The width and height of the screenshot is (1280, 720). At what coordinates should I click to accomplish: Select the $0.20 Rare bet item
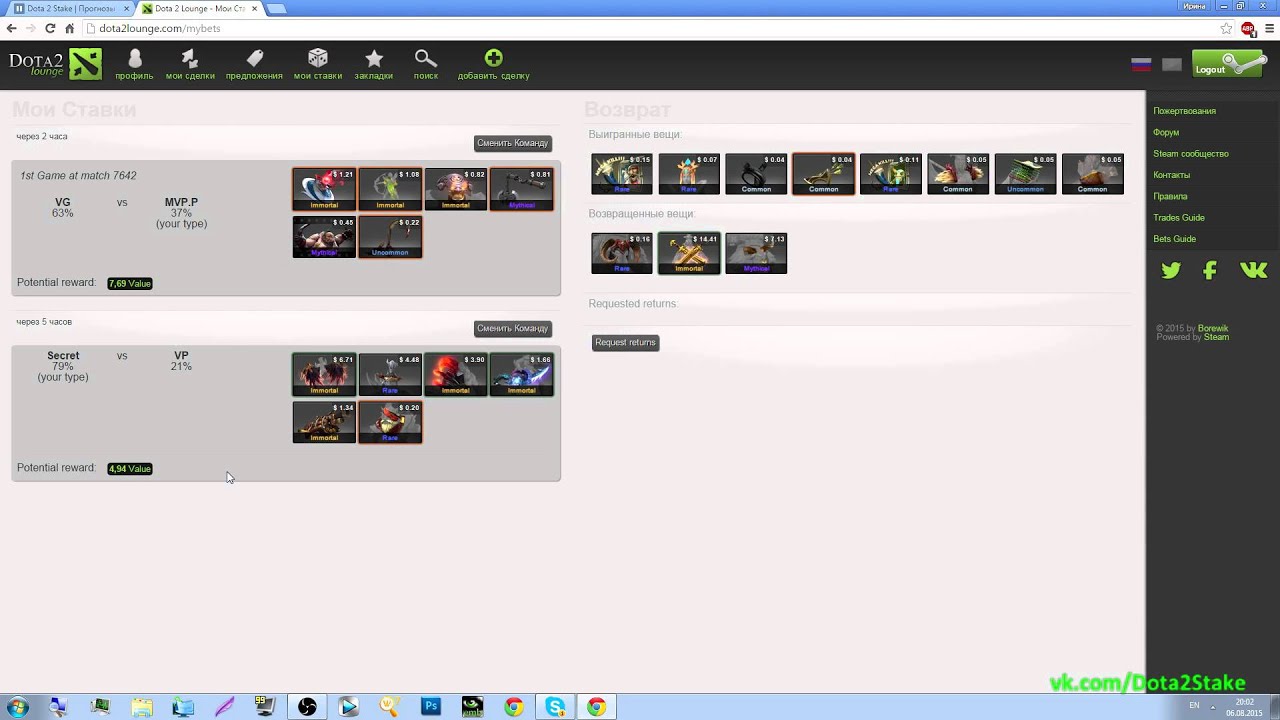[x=390, y=422]
